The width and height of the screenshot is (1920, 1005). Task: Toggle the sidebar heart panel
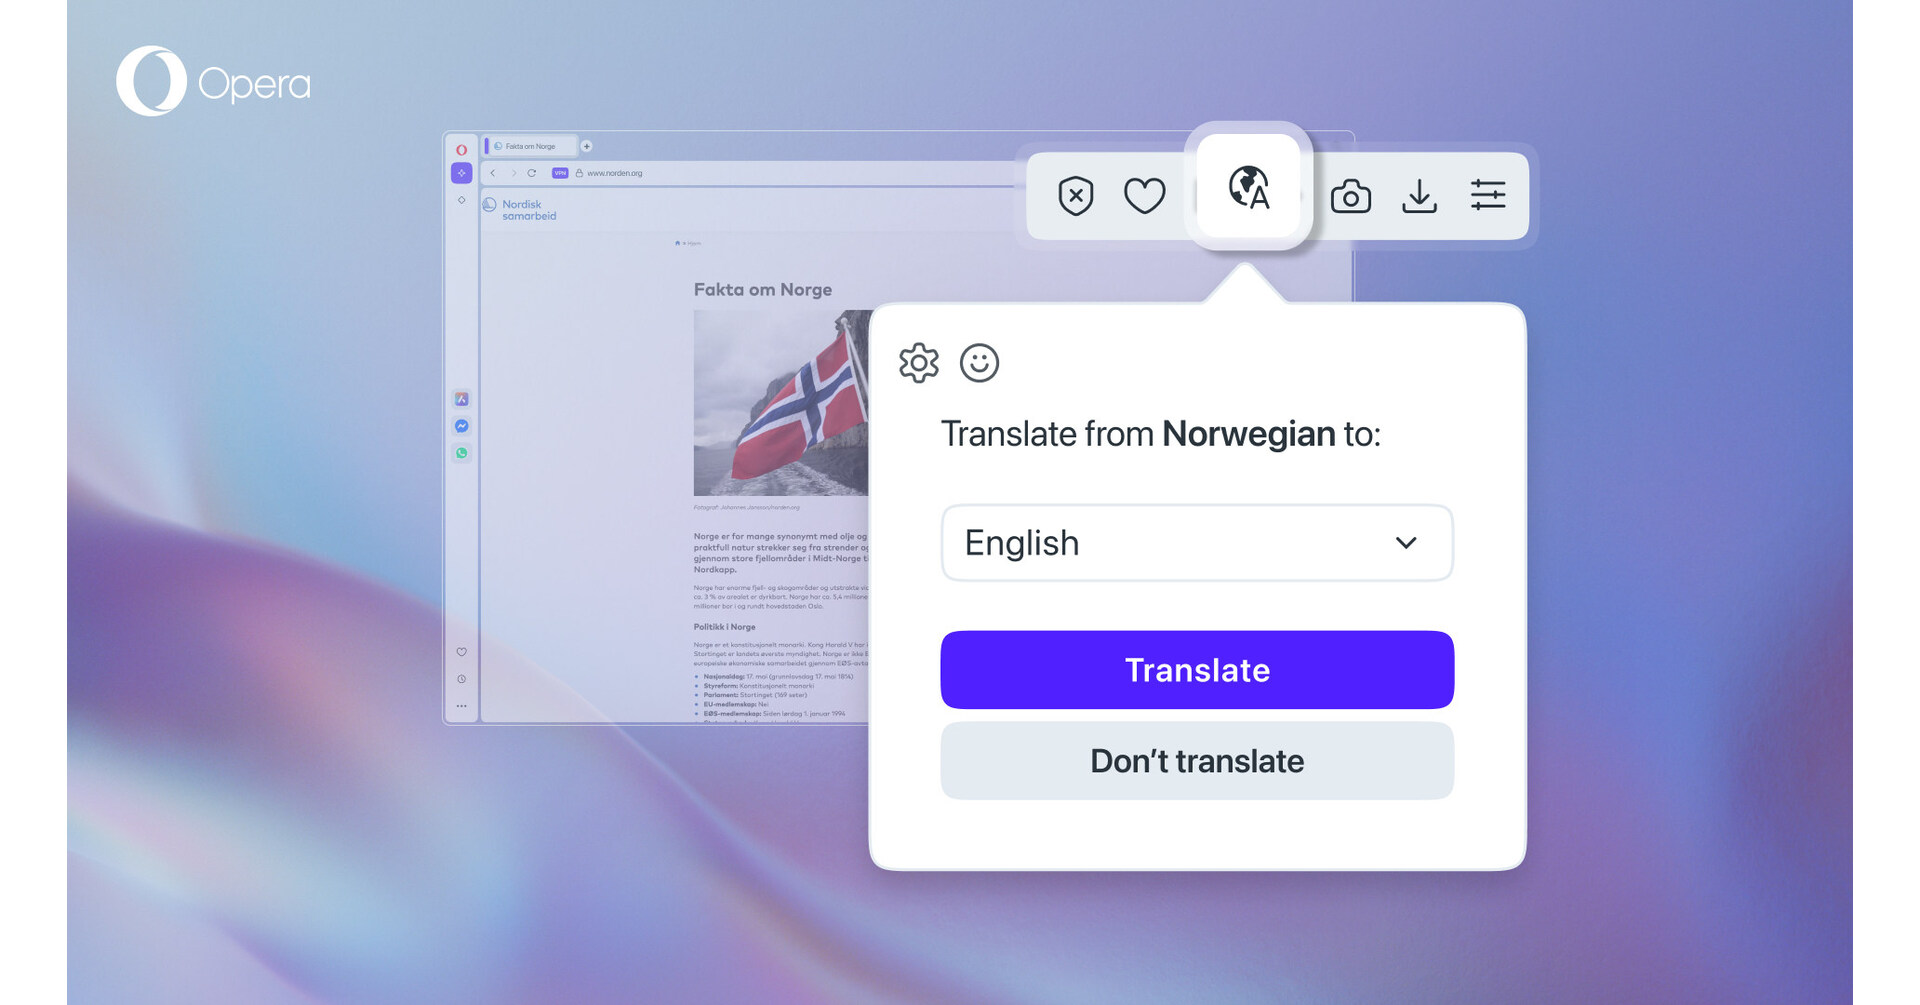tap(461, 653)
